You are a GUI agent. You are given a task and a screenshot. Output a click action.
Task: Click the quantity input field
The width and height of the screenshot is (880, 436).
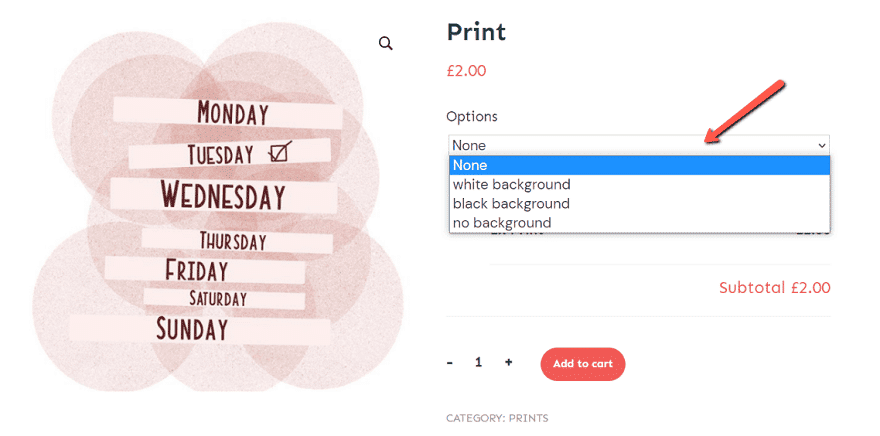coord(478,363)
